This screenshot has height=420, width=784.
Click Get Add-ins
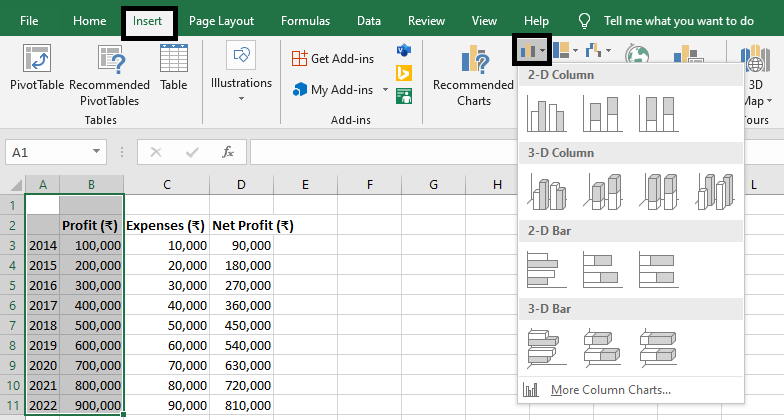pos(333,58)
